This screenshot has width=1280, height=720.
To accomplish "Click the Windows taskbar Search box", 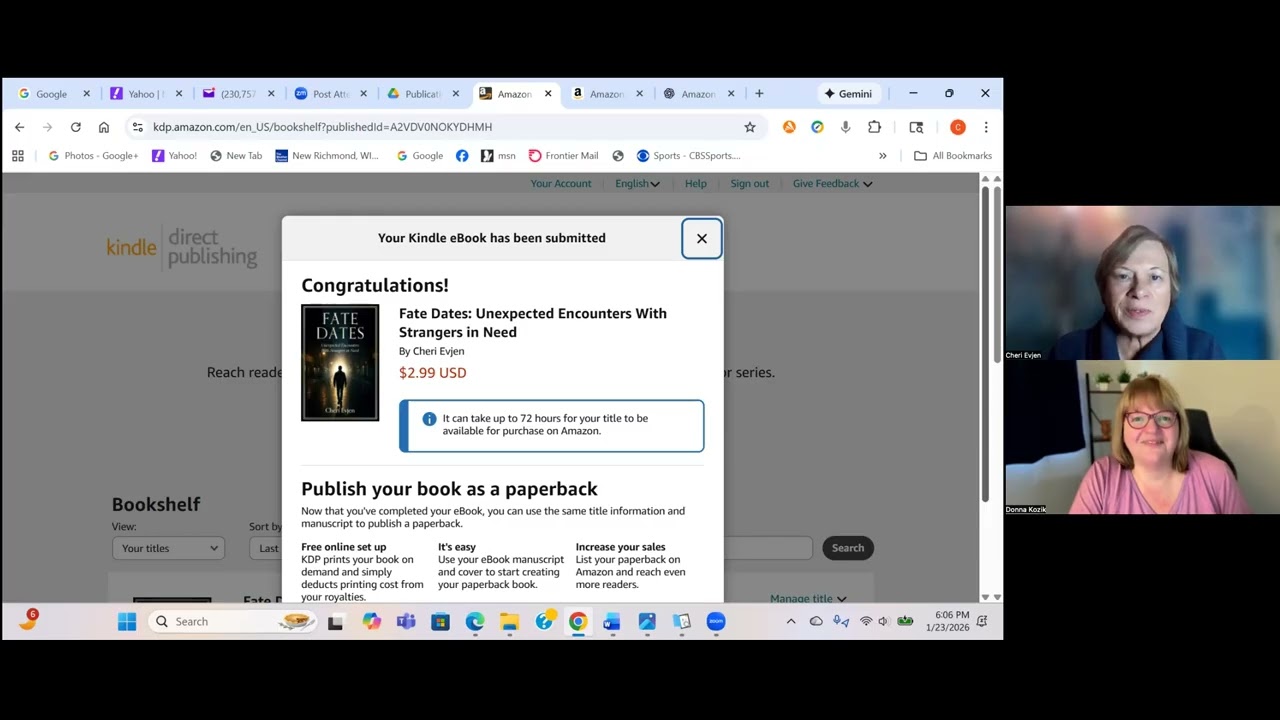I will (233, 621).
